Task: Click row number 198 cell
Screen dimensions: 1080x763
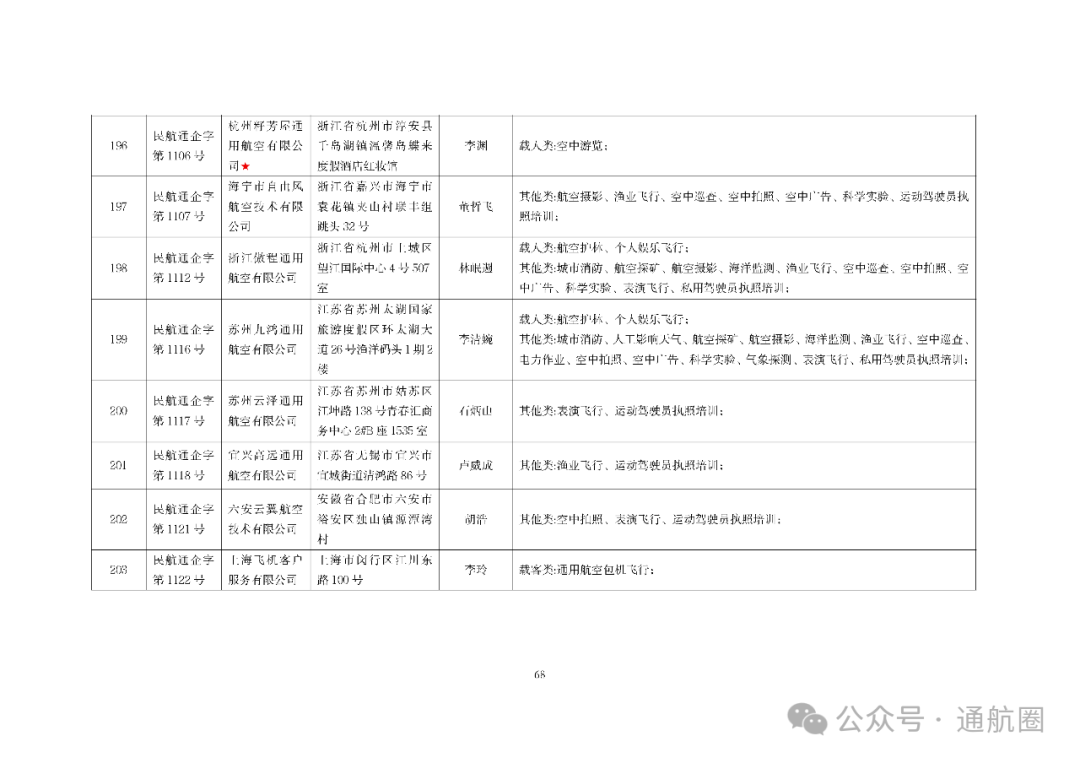Action: [x=118, y=268]
